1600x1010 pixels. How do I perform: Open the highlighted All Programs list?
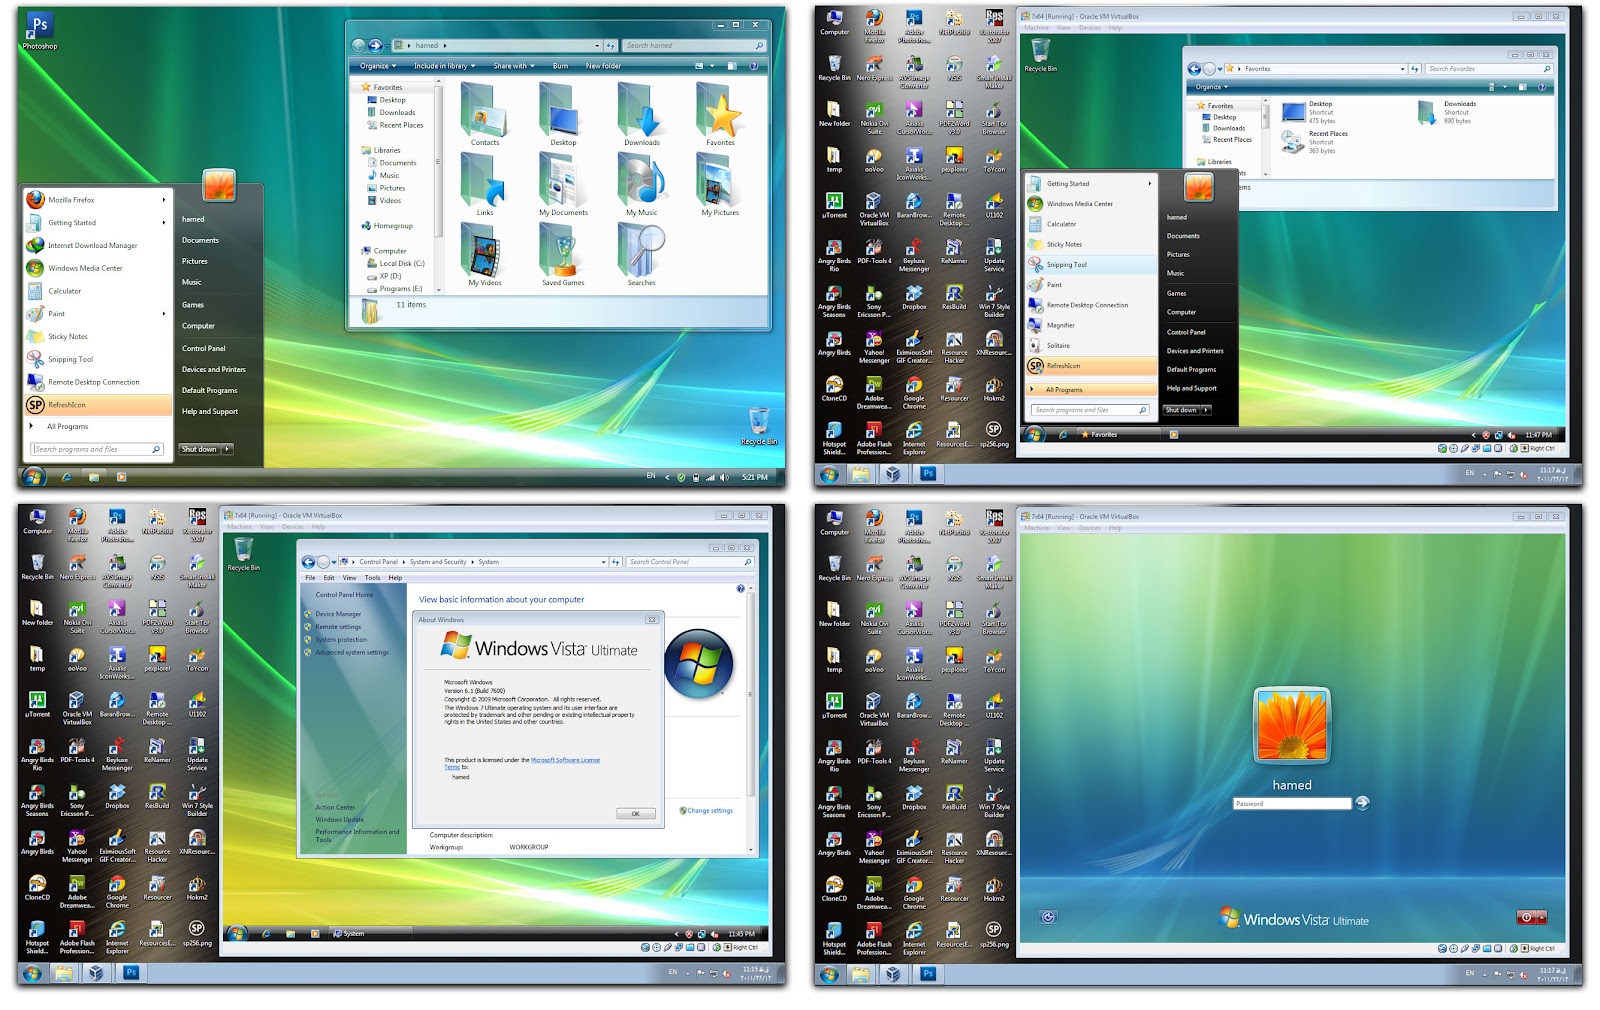(x=1091, y=390)
